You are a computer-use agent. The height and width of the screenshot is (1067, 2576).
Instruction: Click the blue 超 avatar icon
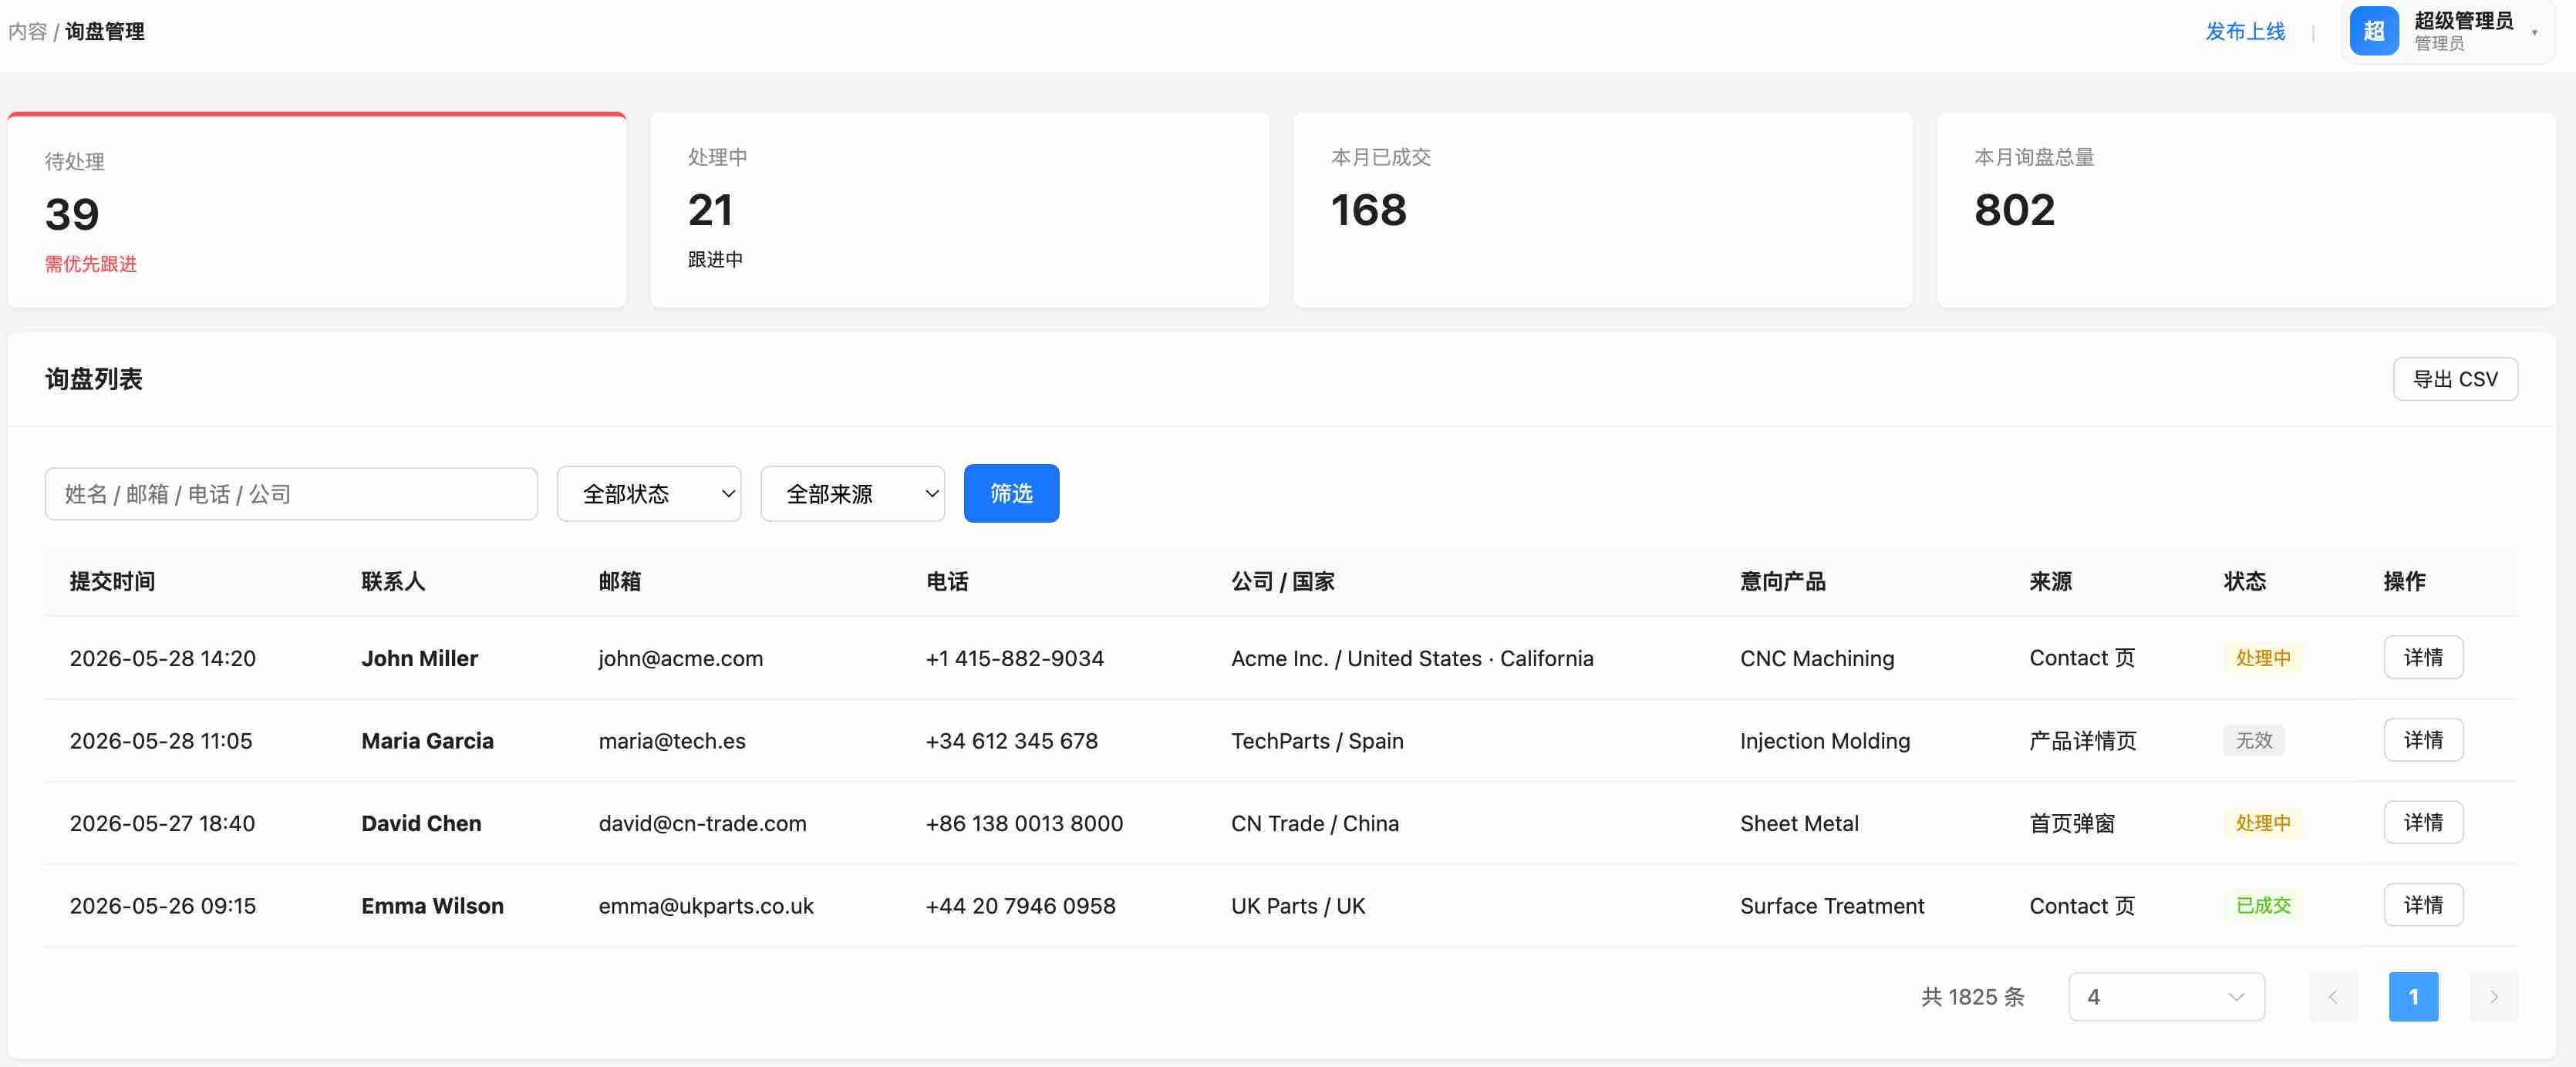[2373, 31]
